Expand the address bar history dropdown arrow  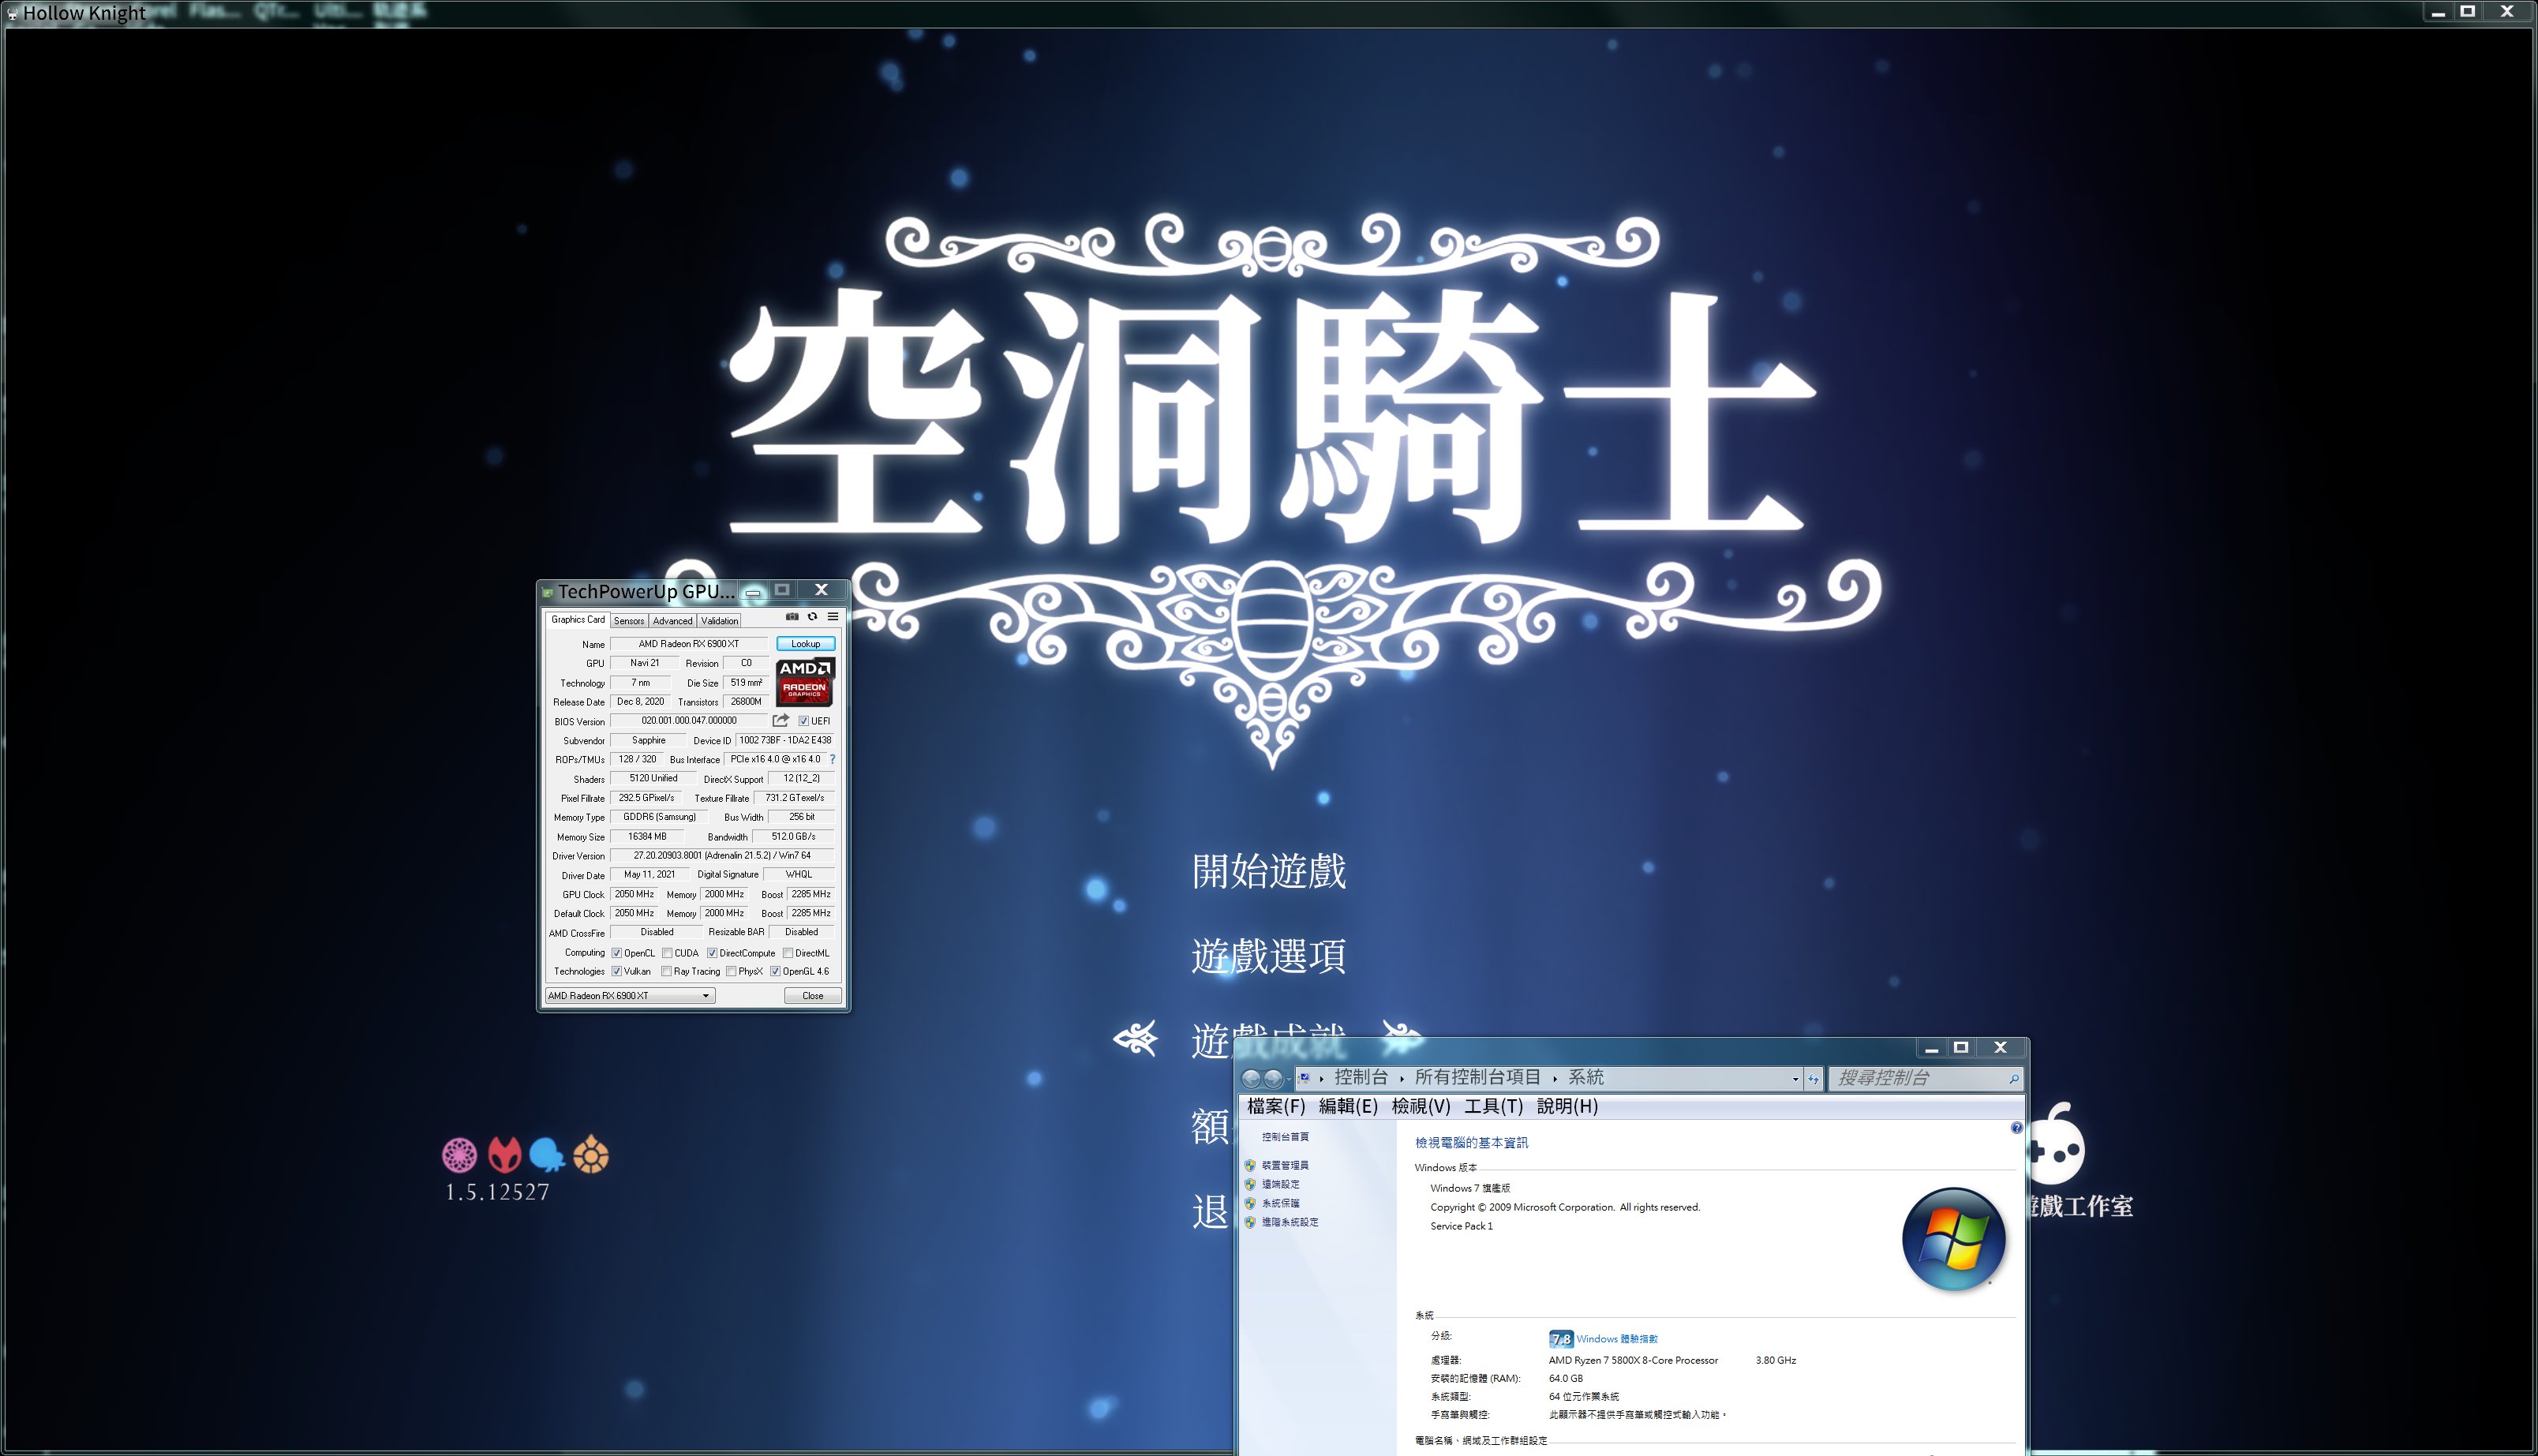point(1795,1079)
